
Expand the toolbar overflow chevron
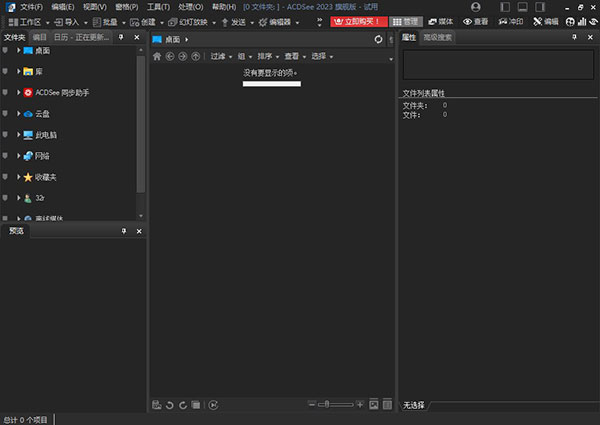pyautogui.click(x=320, y=22)
